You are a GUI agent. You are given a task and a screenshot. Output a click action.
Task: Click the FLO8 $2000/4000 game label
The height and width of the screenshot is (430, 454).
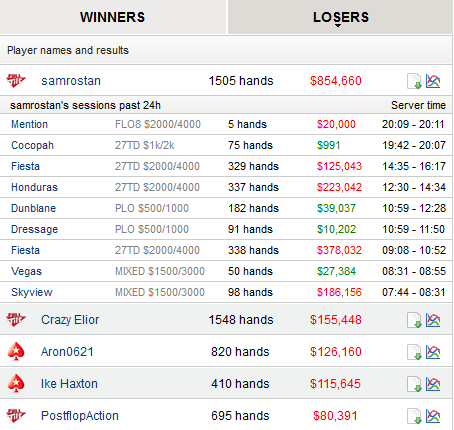point(158,124)
